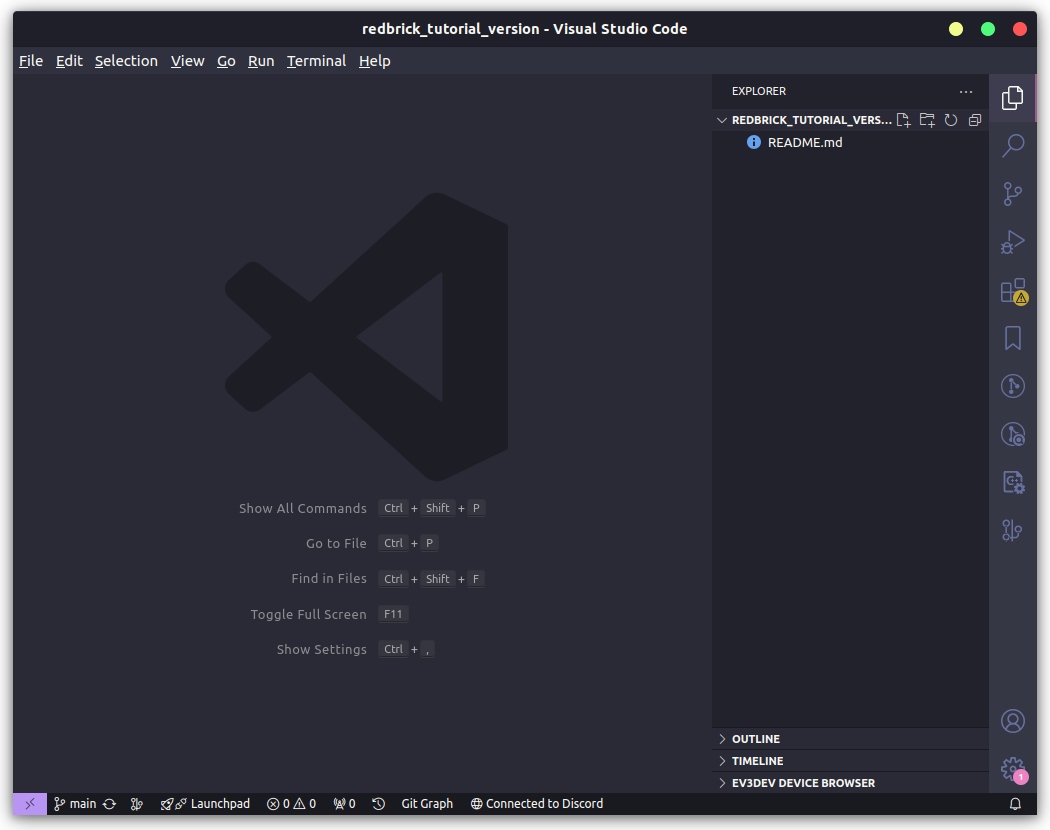Collapse all folders in the Explorer
This screenshot has height=830, width=1050.
(975, 120)
